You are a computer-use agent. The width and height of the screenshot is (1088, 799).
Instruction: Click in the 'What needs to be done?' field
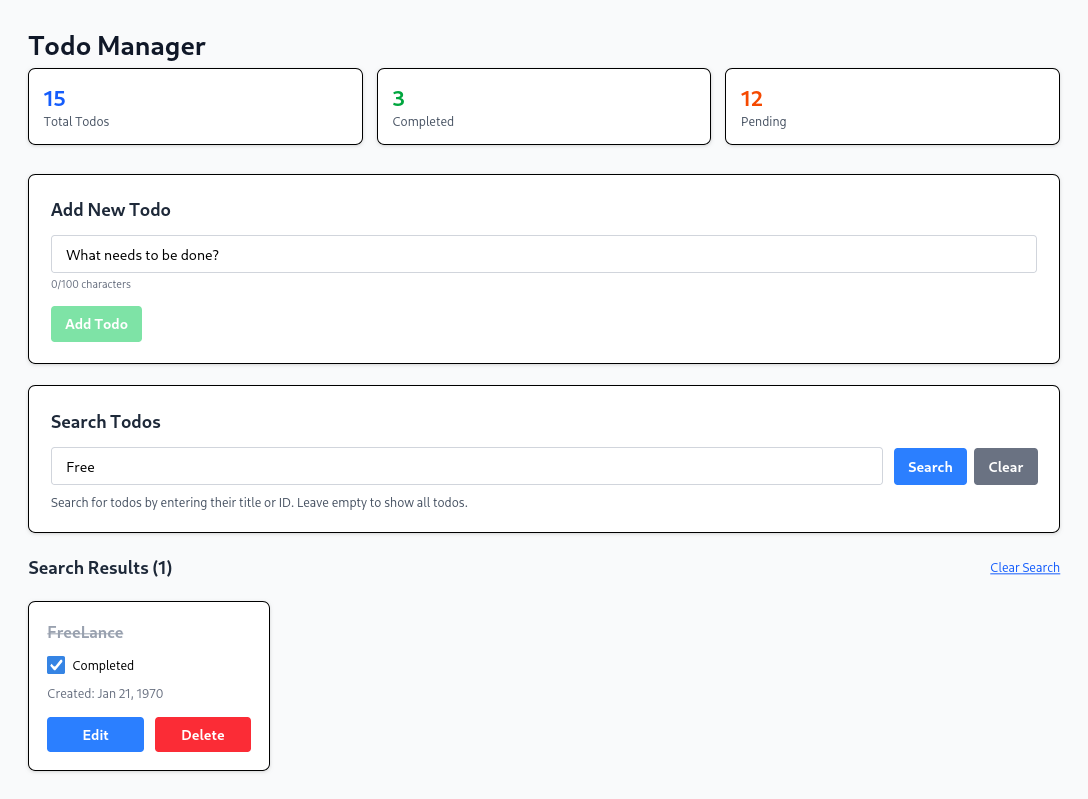543,254
